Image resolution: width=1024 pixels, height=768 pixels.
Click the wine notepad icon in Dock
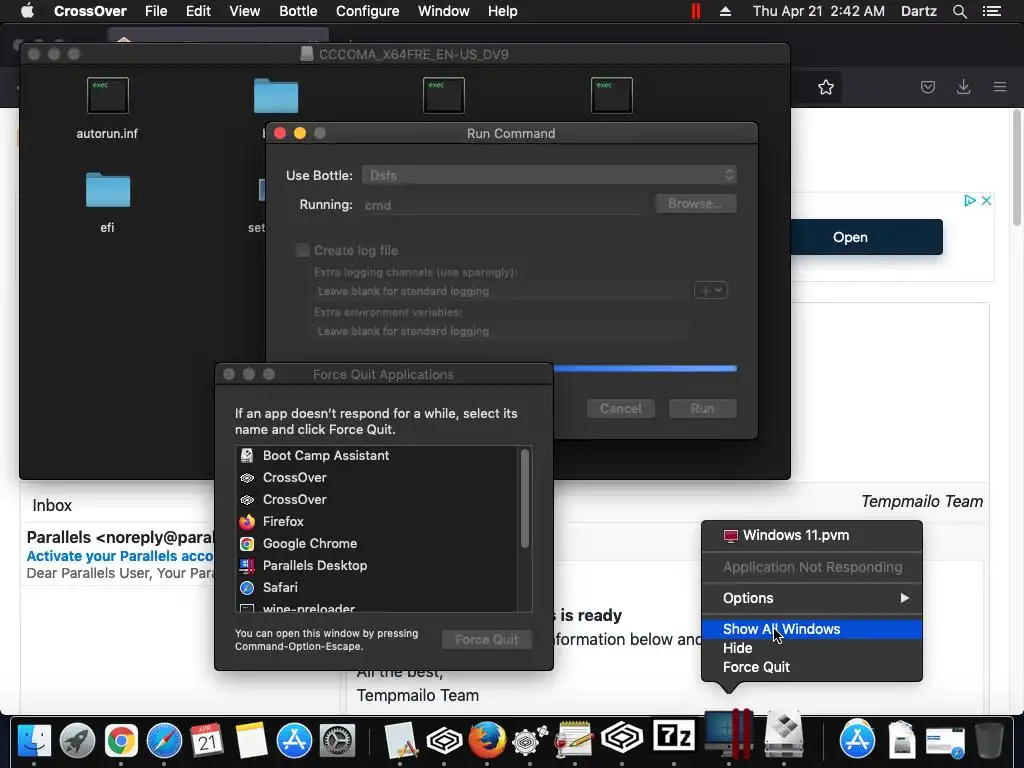[574, 740]
